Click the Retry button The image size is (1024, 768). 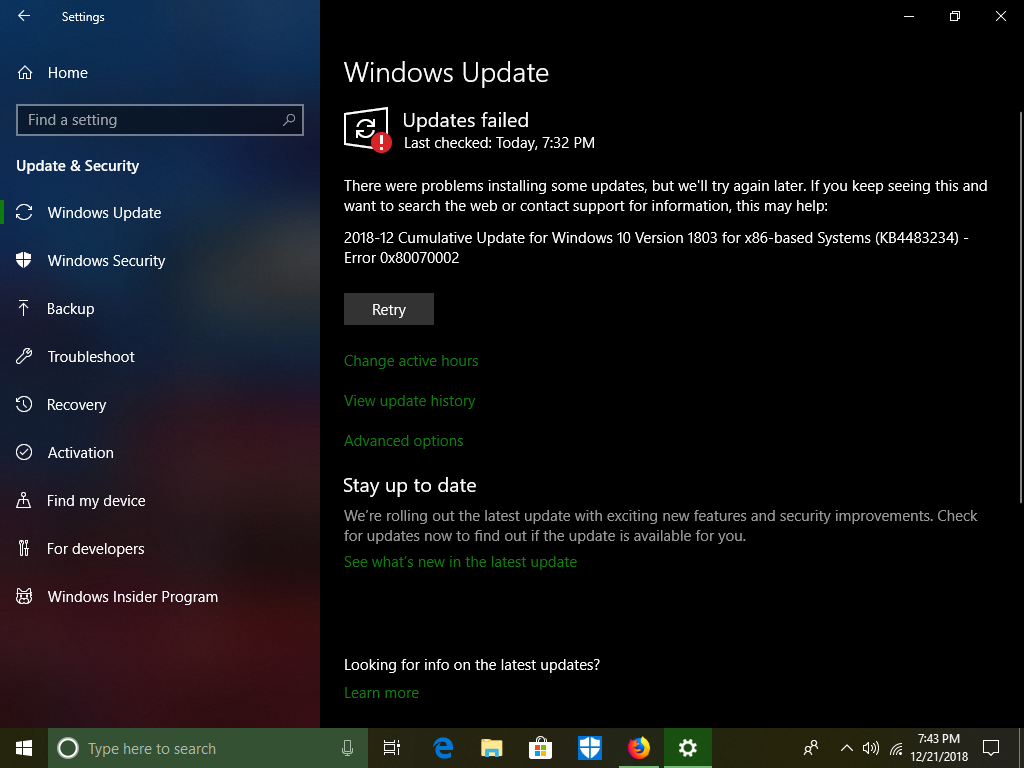(x=389, y=309)
